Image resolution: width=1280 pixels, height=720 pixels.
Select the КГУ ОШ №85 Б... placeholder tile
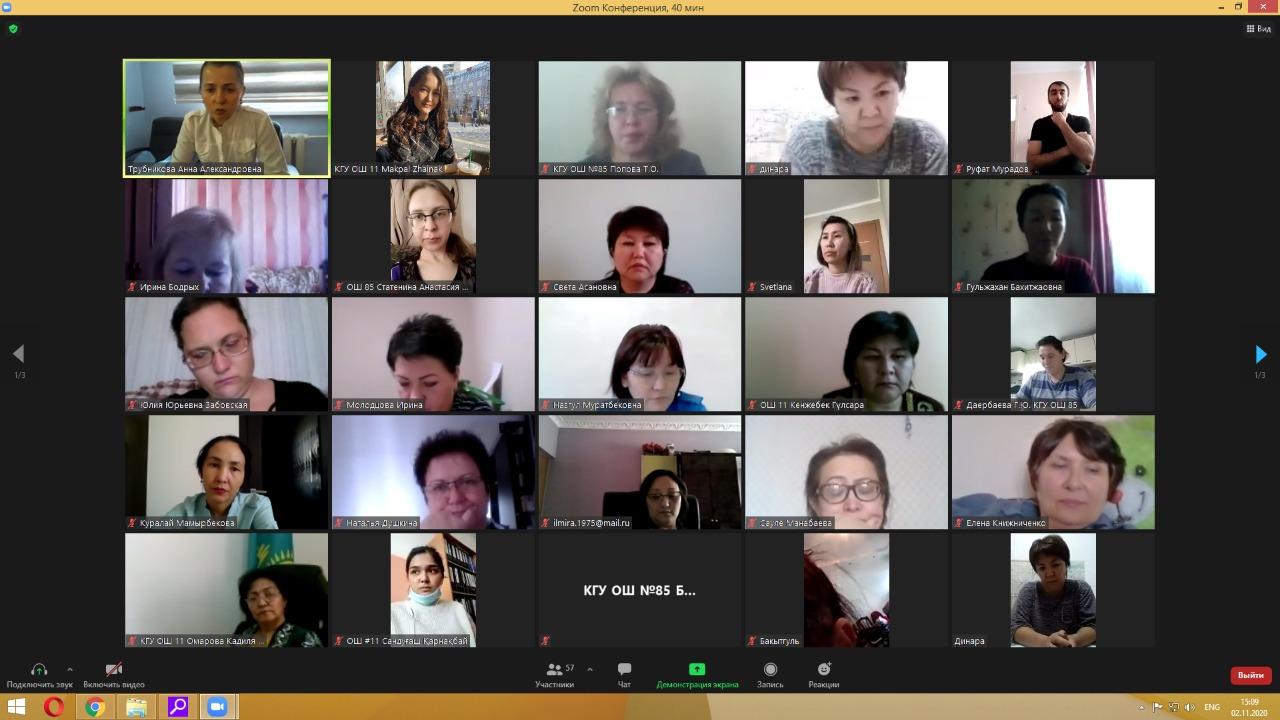coord(640,590)
